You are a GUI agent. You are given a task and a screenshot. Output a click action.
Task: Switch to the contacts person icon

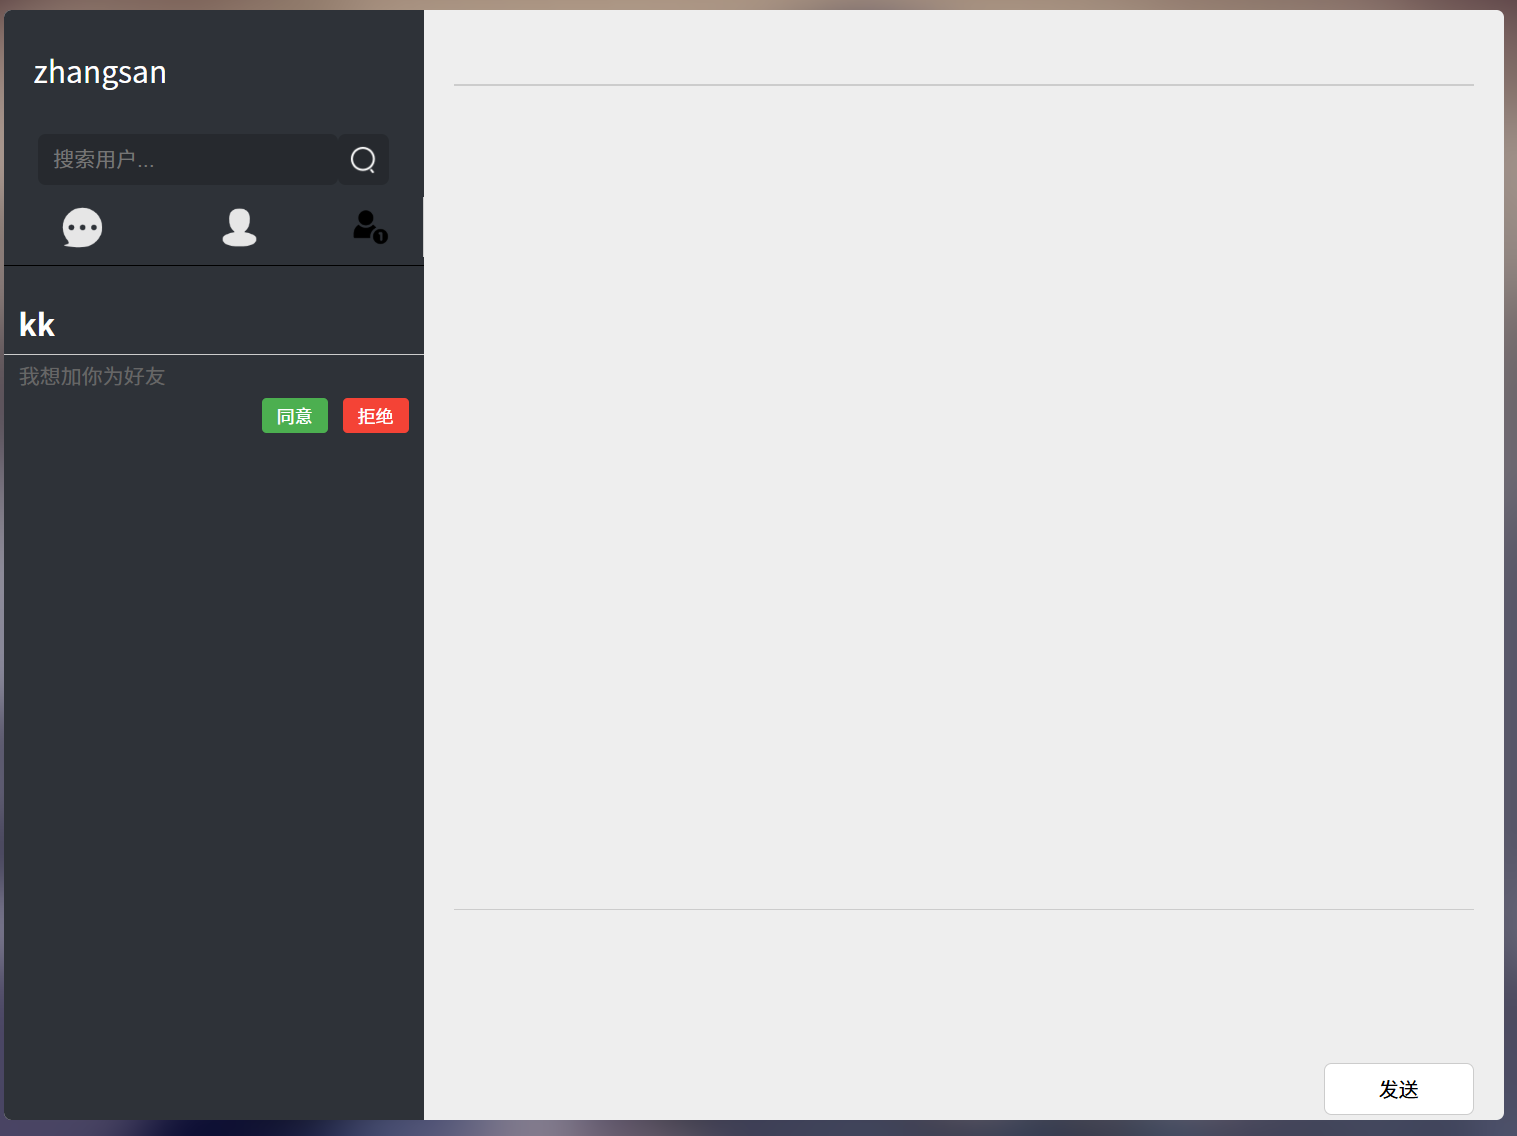[x=239, y=228]
